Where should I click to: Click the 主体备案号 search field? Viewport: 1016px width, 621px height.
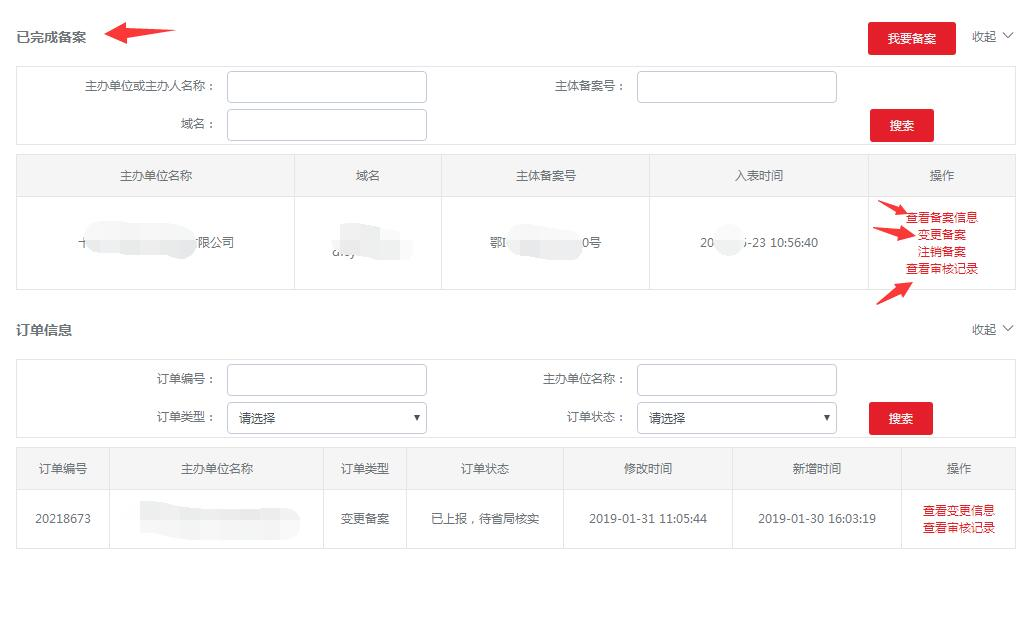736,87
